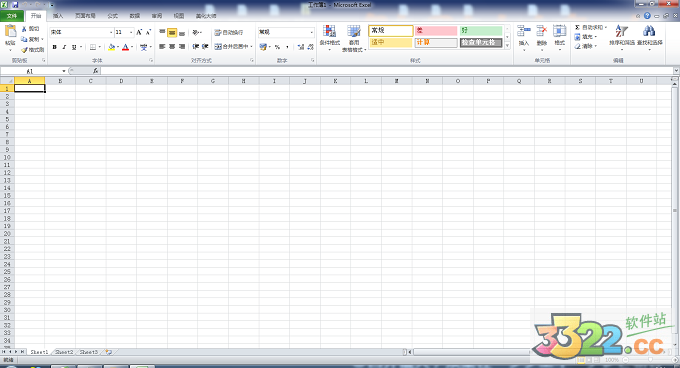
Task: Toggle italic formatting
Action: (64, 47)
